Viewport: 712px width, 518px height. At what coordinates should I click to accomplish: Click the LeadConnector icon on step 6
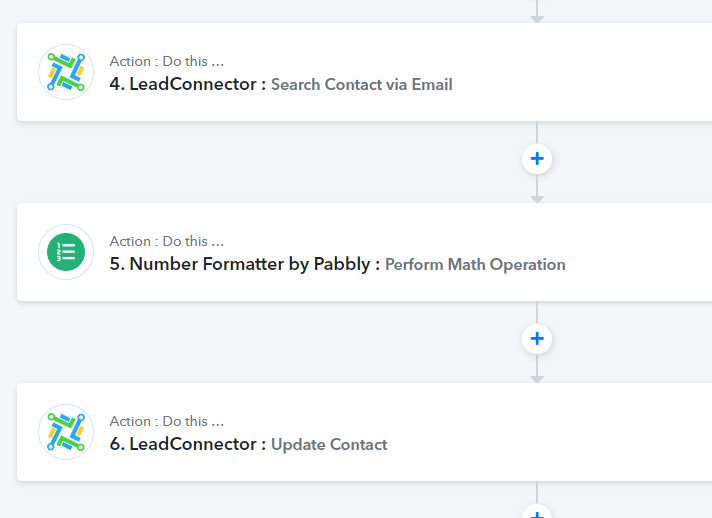pyautogui.click(x=66, y=432)
